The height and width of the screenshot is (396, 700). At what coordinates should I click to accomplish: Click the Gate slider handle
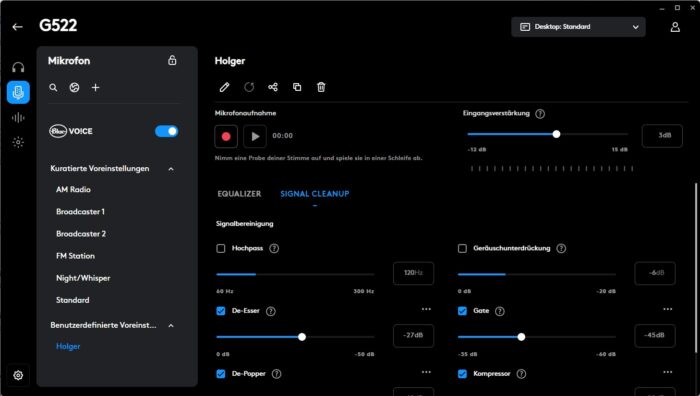pos(521,337)
